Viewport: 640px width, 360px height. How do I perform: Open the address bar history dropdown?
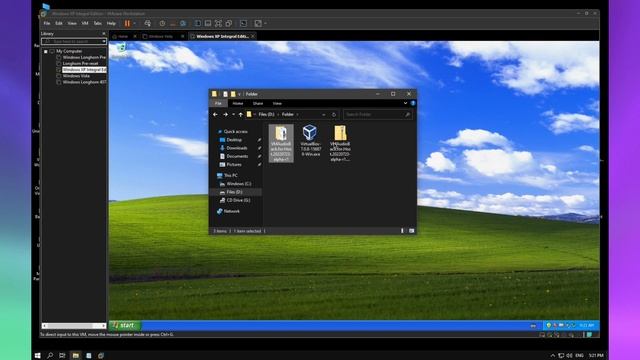point(324,115)
